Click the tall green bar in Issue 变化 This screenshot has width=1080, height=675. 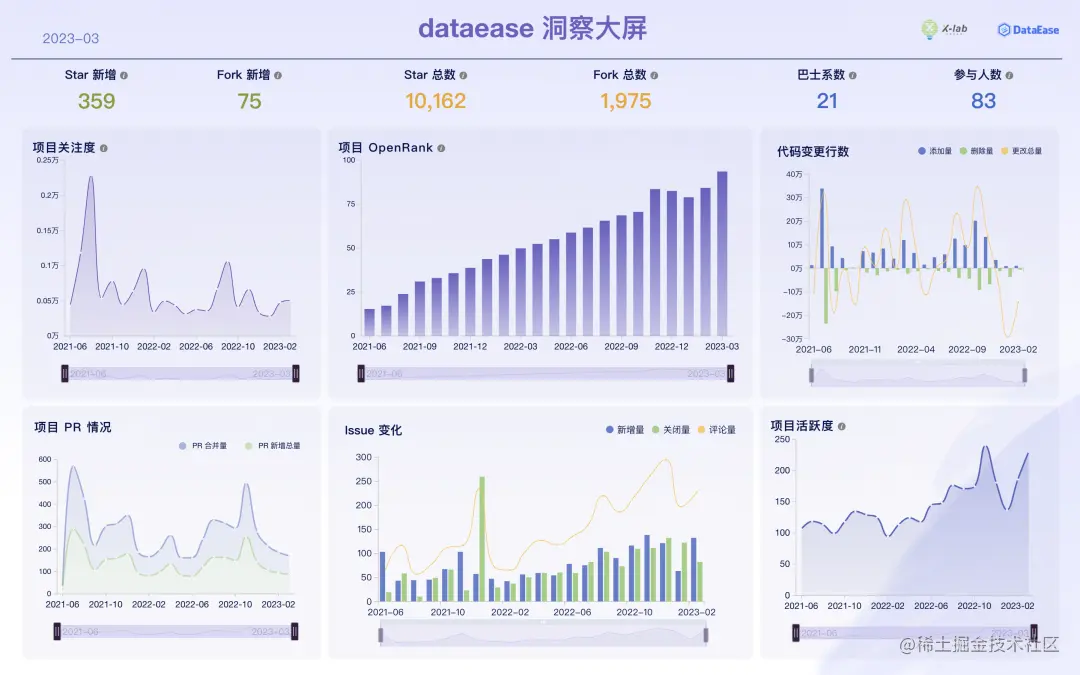(x=482, y=539)
